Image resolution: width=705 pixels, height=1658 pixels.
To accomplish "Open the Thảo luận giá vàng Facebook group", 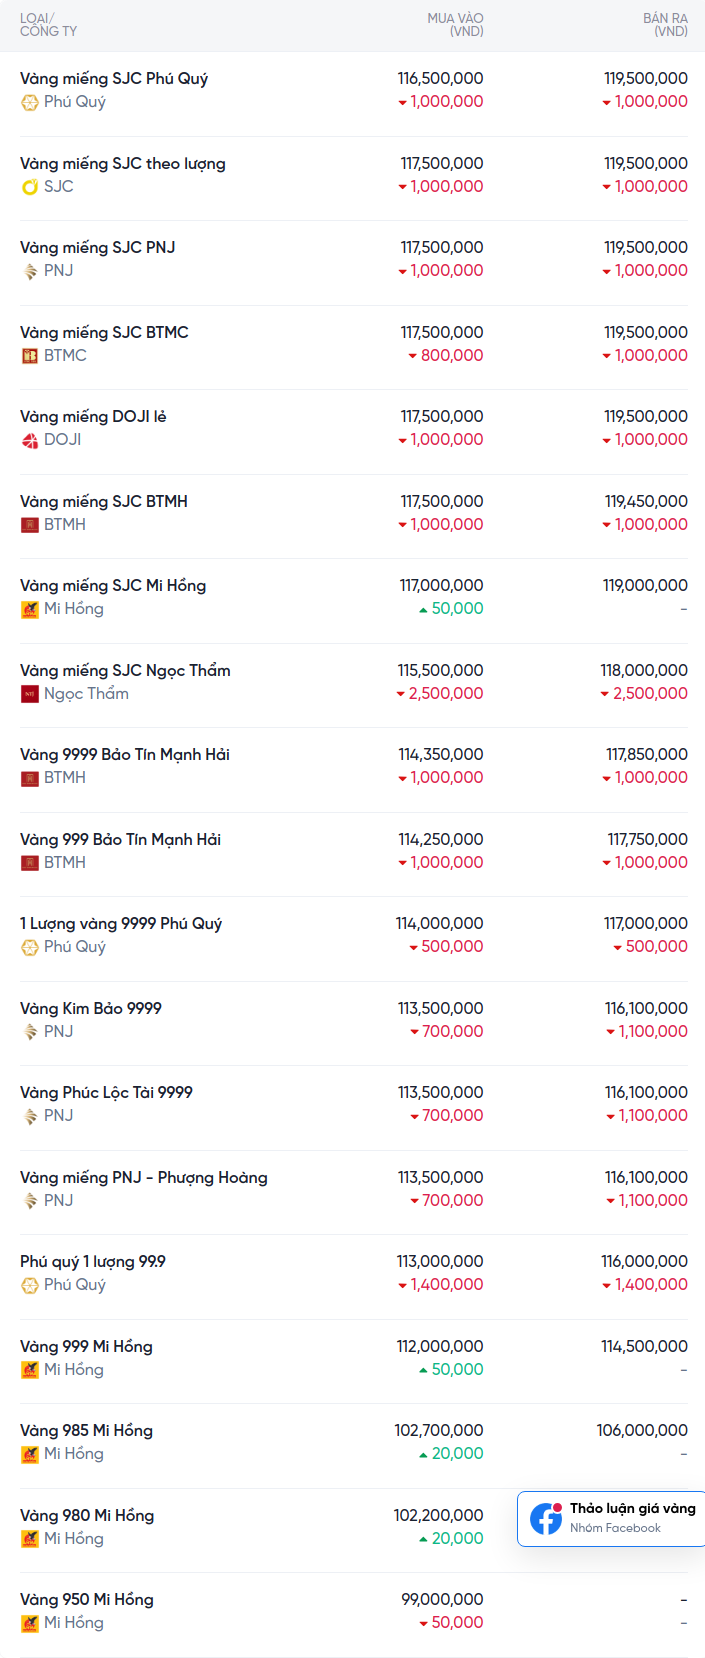I will coord(632,1509).
